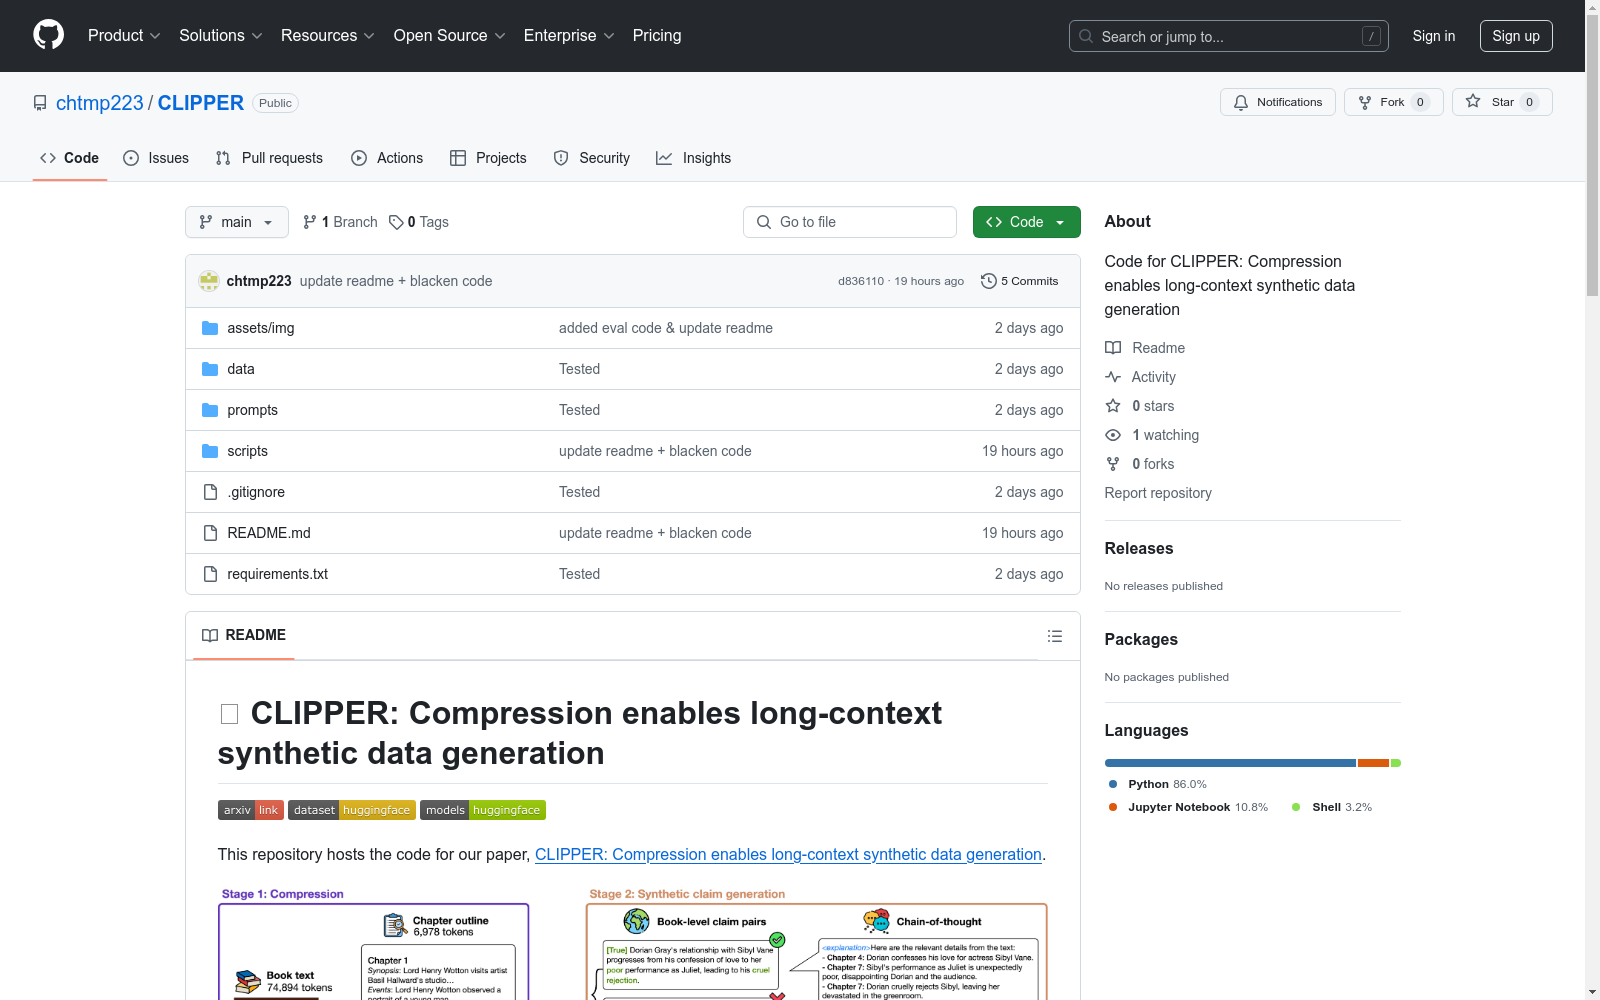Click the watching eye icon
Screen dimensions: 1600x1000
(x=1113, y=435)
